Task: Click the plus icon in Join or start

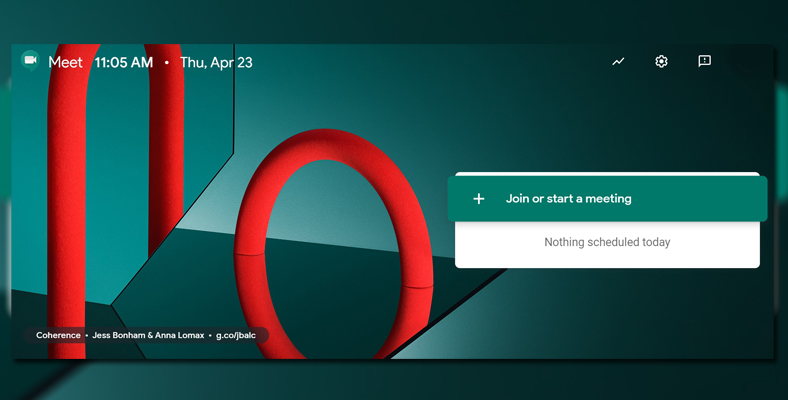Action: 479,199
